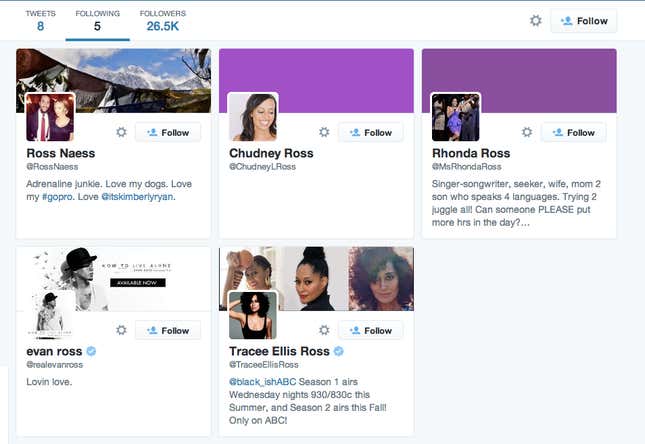Click the @TraceeEllisRoss handle
Image resolution: width=645 pixels, height=444 pixels.
(x=264, y=365)
